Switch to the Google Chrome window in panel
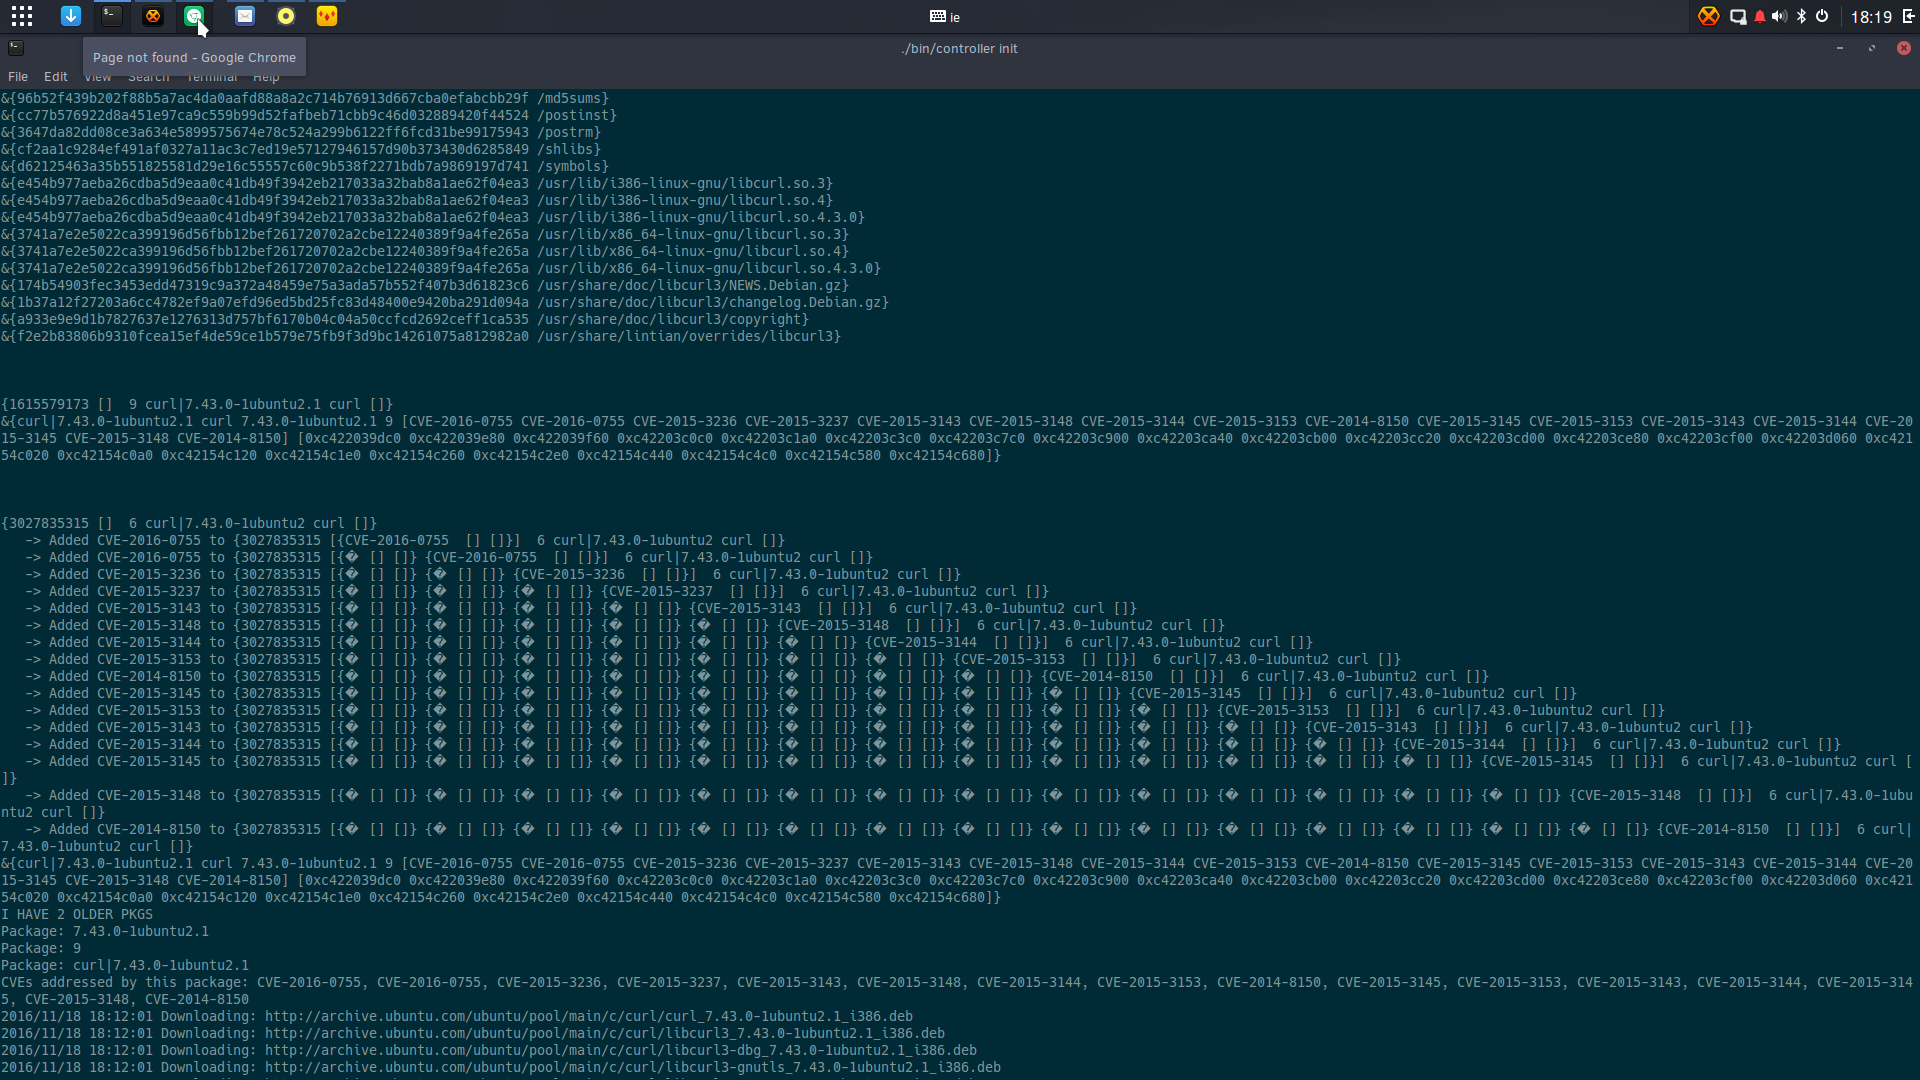The height and width of the screenshot is (1080, 1920). pos(194,16)
